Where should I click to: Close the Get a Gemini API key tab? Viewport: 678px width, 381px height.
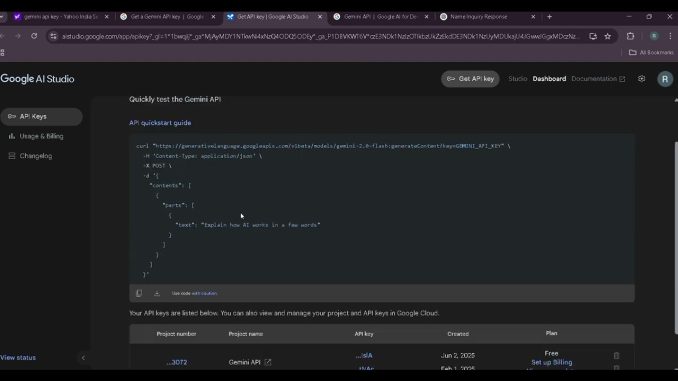[x=213, y=16]
